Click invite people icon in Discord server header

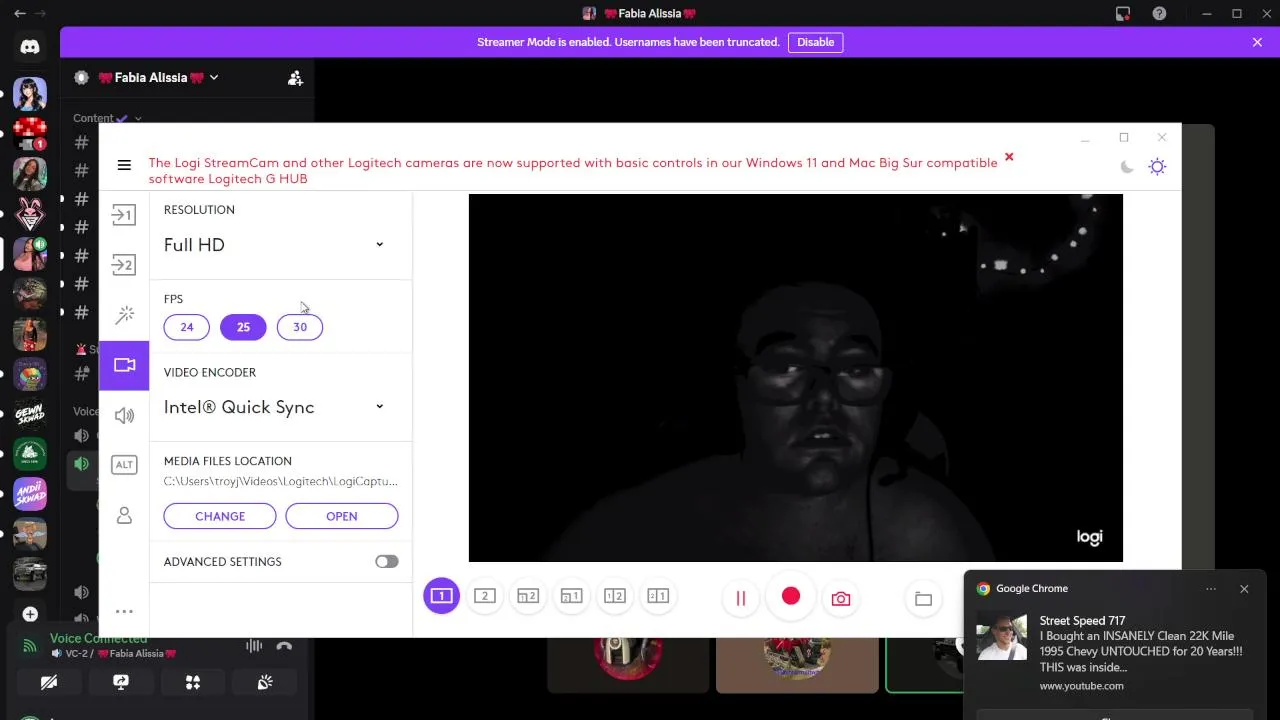[295, 78]
